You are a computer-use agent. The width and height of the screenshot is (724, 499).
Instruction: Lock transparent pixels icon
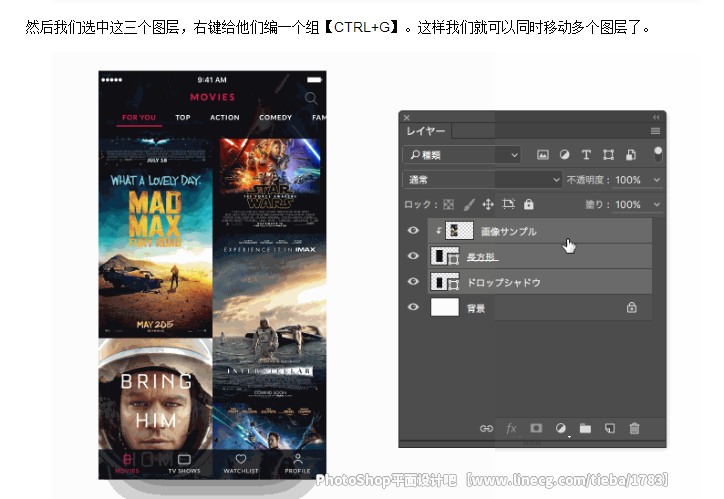(448, 204)
